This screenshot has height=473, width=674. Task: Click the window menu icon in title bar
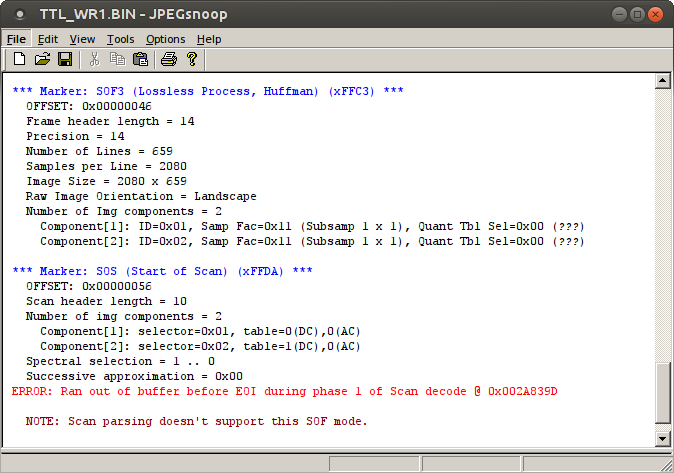(x=19, y=15)
